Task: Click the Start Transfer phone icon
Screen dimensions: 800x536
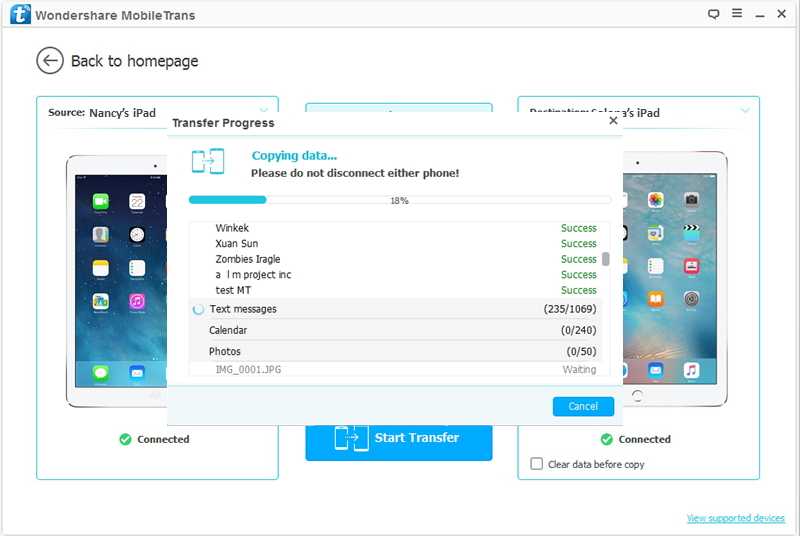Action: click(352, 438)
